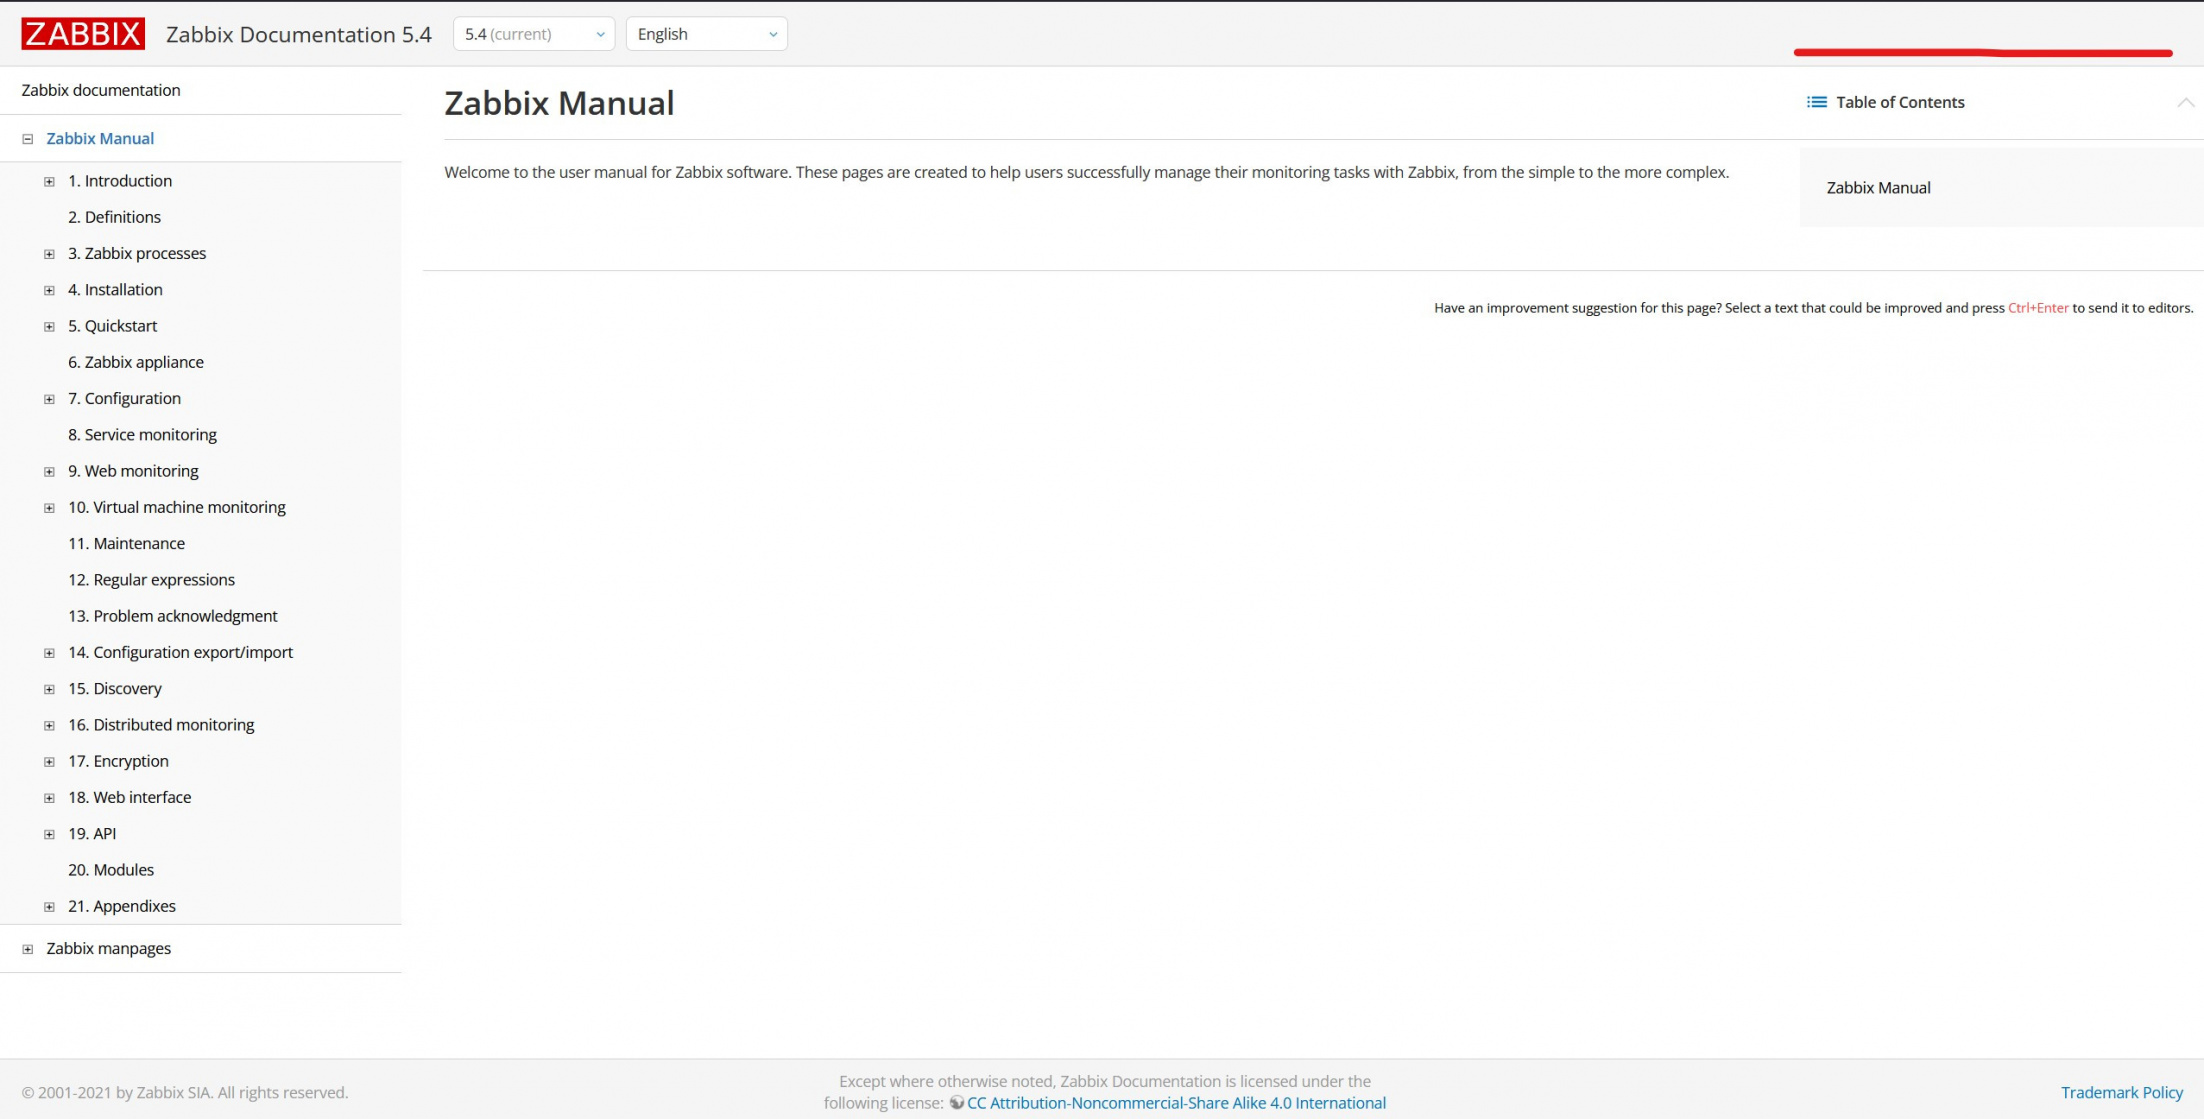The width and height of the screenshot is (2204, 1119).
Task: Click the Zabbix logo
Action: pos(82,34)
